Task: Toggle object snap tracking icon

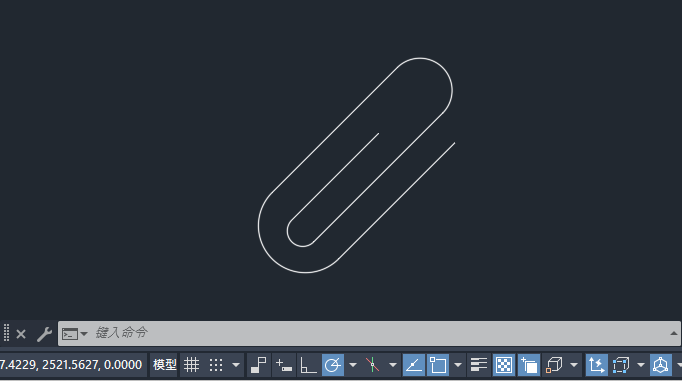Action: click(x=414, y=365)
